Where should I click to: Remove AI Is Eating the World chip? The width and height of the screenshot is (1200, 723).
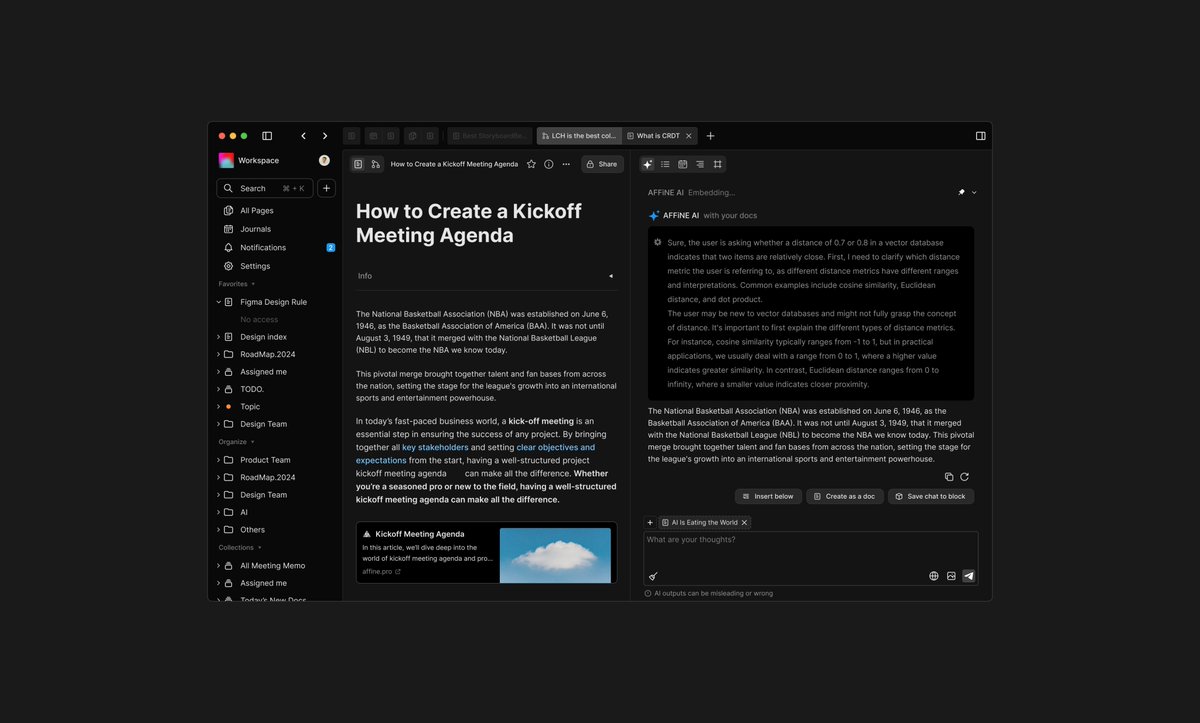[x=744, y=522]
